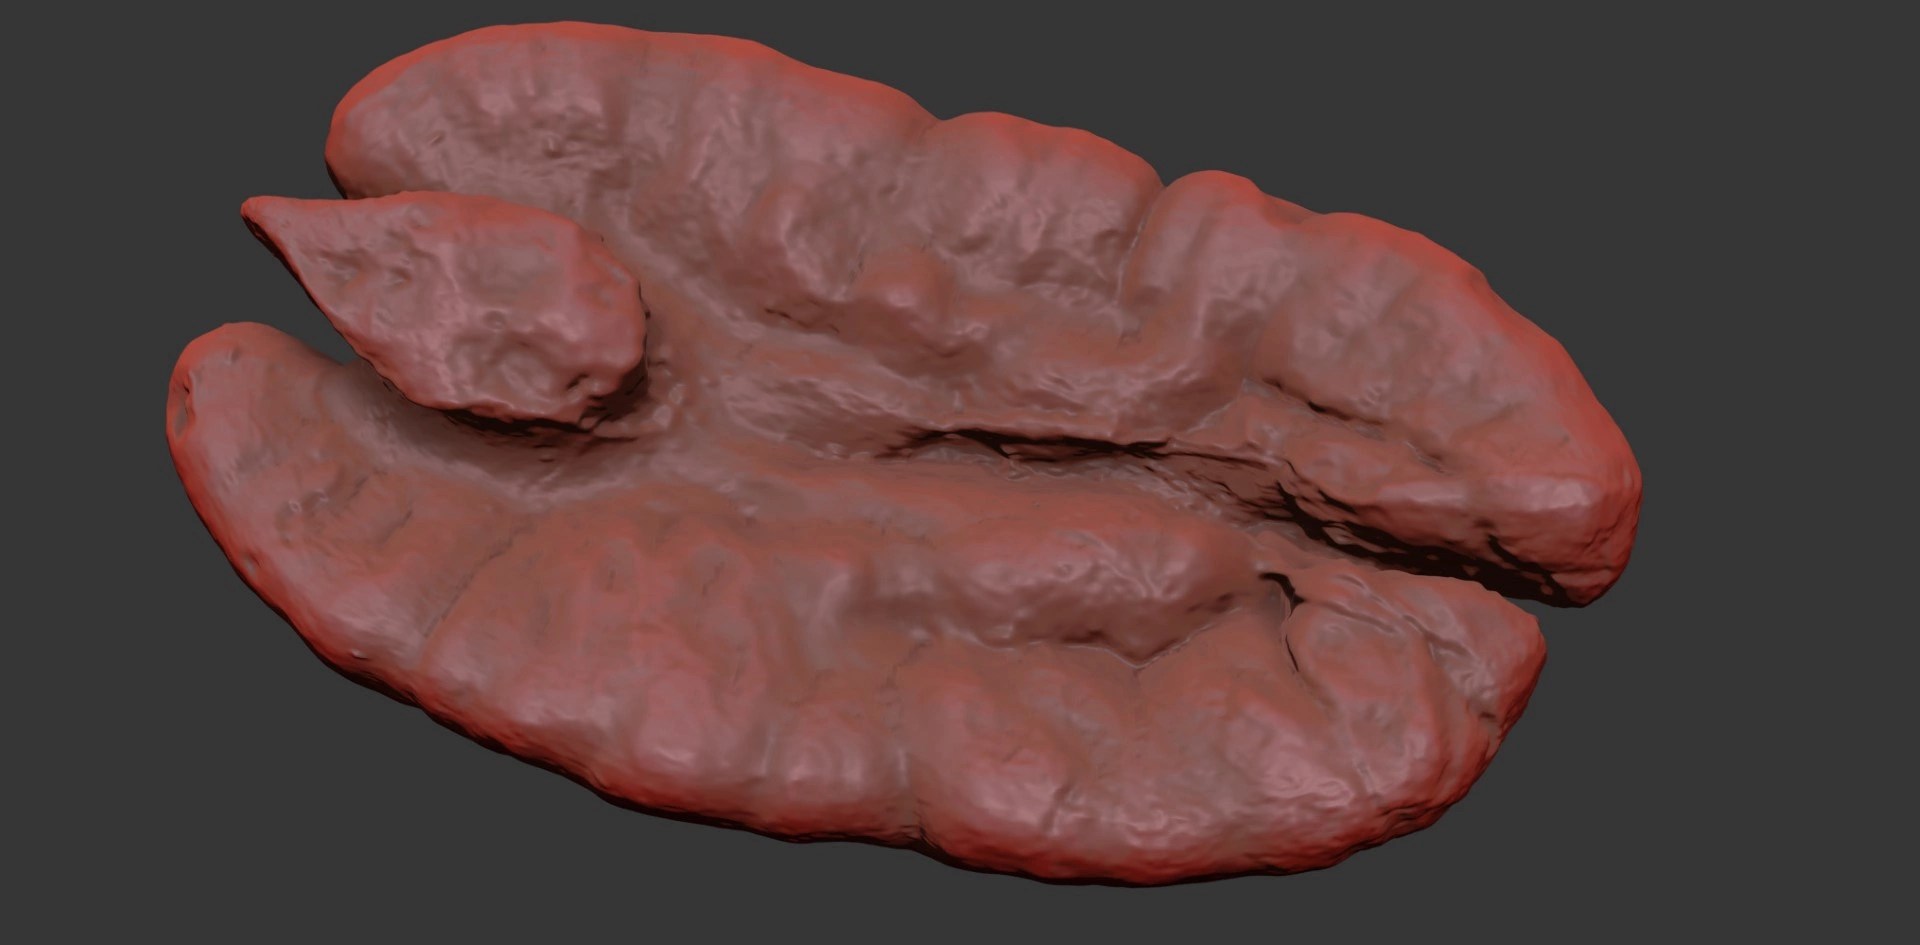Click the large lower lobe of the sculpt

pyautogui.click(x=800, y=680)
